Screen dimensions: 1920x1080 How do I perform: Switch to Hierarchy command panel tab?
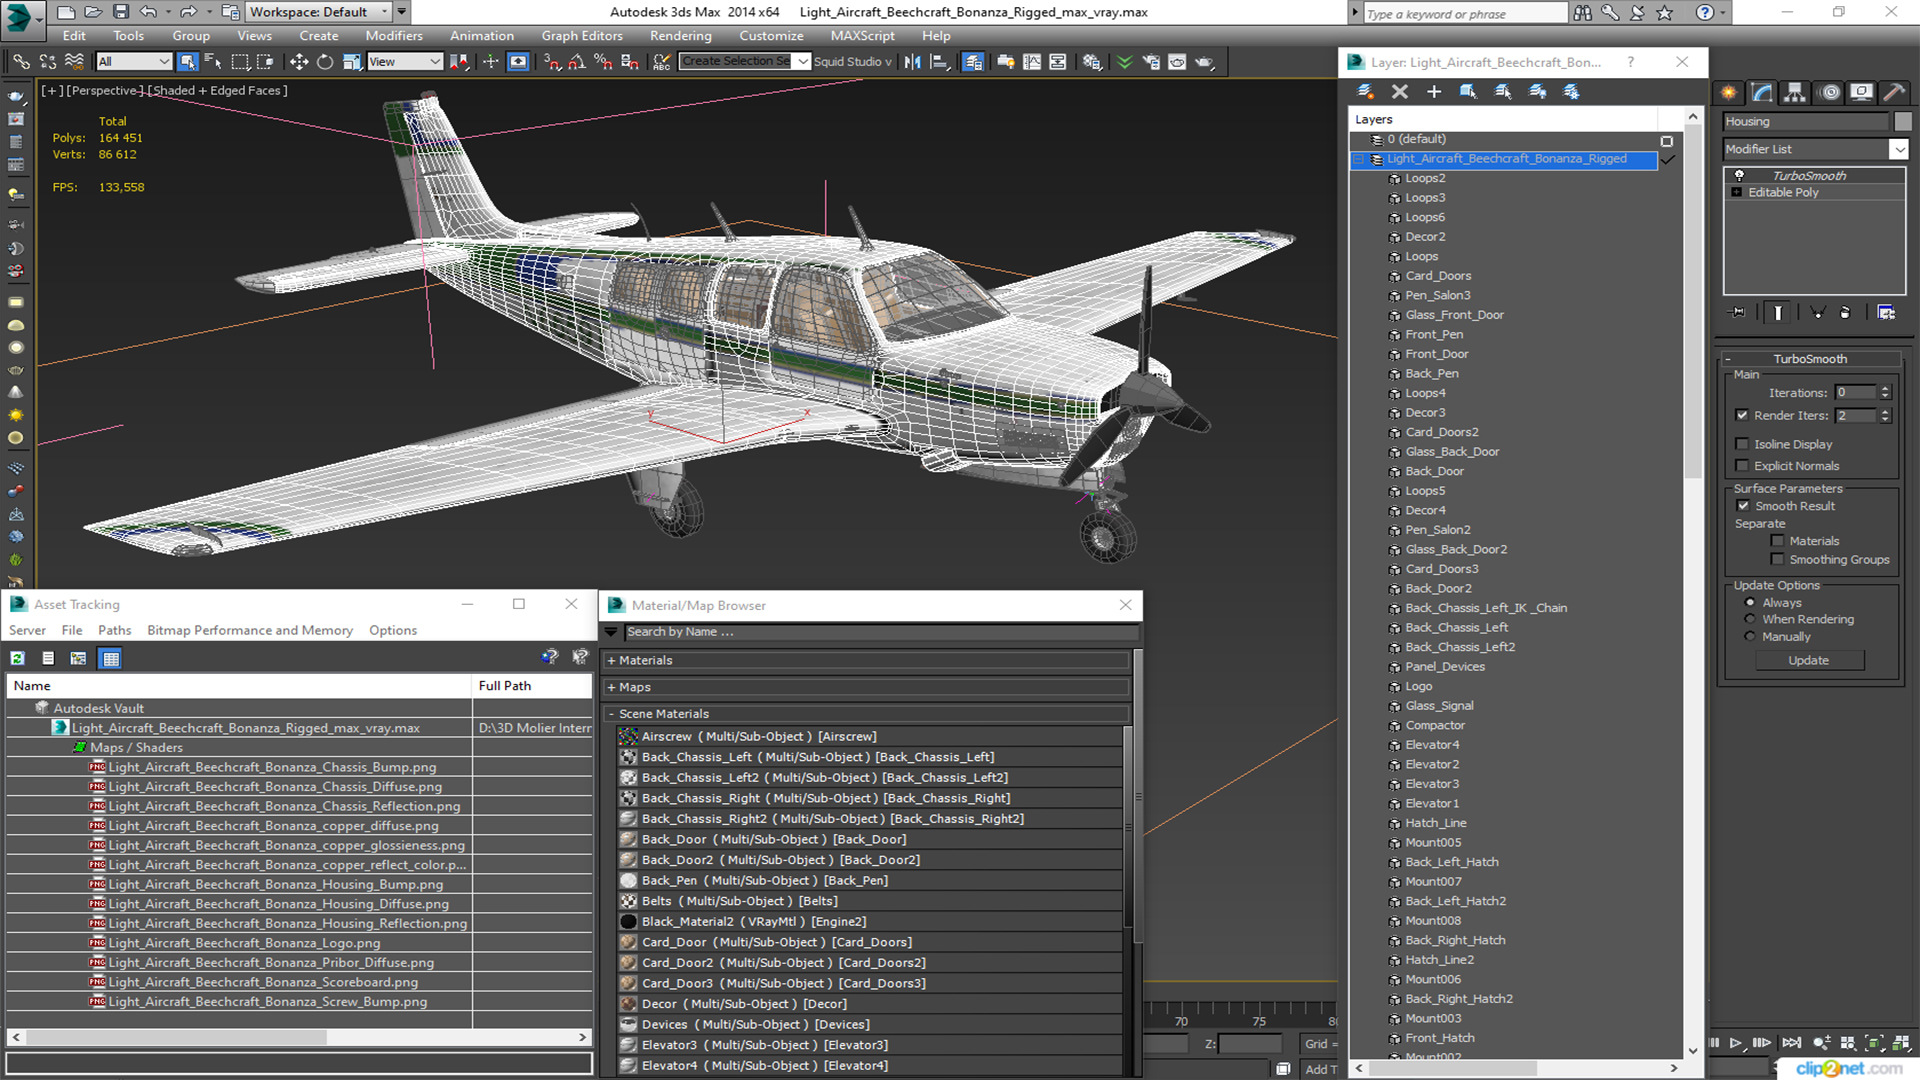(x=1795, y=92)
